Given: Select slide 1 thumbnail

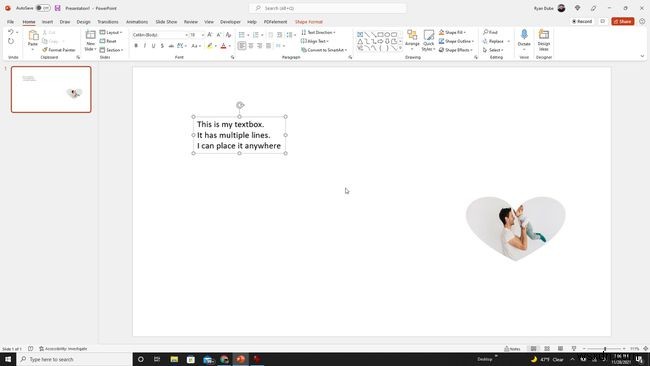Looking at the screenshot, I should 51,89.
